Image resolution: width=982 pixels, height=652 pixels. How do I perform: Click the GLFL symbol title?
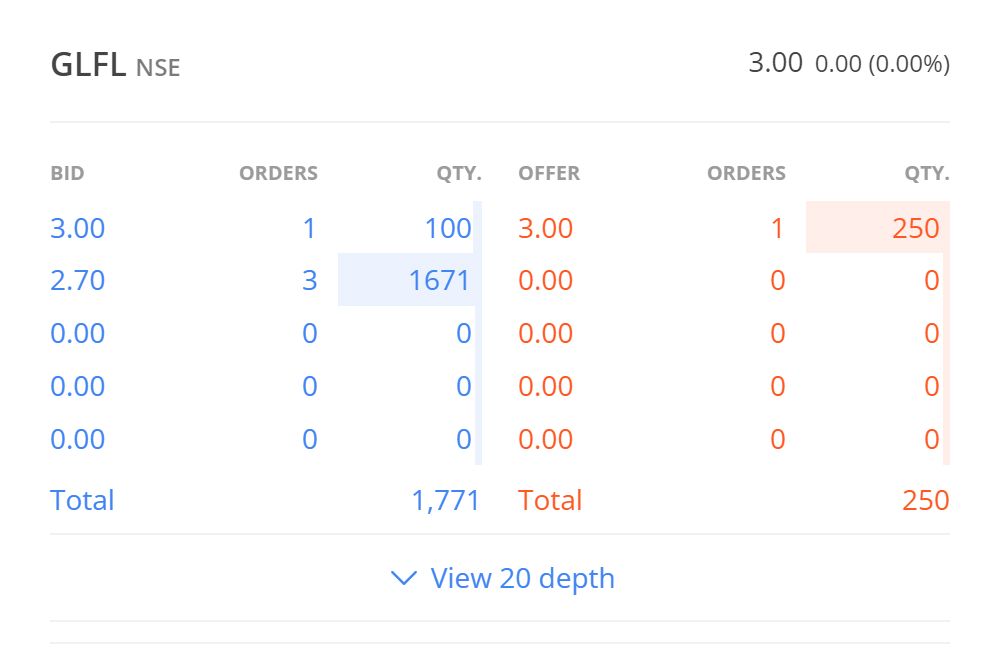click(88, 65)
